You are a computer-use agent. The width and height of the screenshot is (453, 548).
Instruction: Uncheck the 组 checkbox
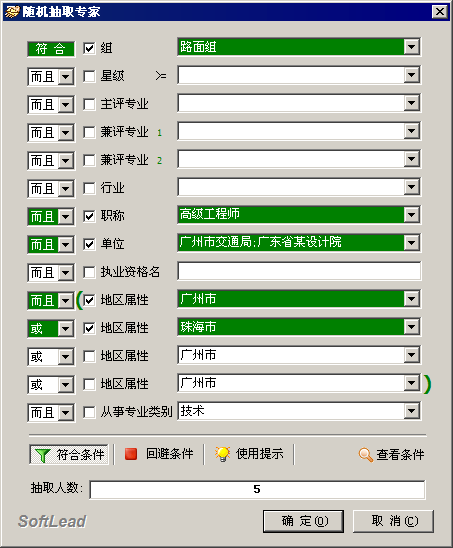(x=89, y=48)
